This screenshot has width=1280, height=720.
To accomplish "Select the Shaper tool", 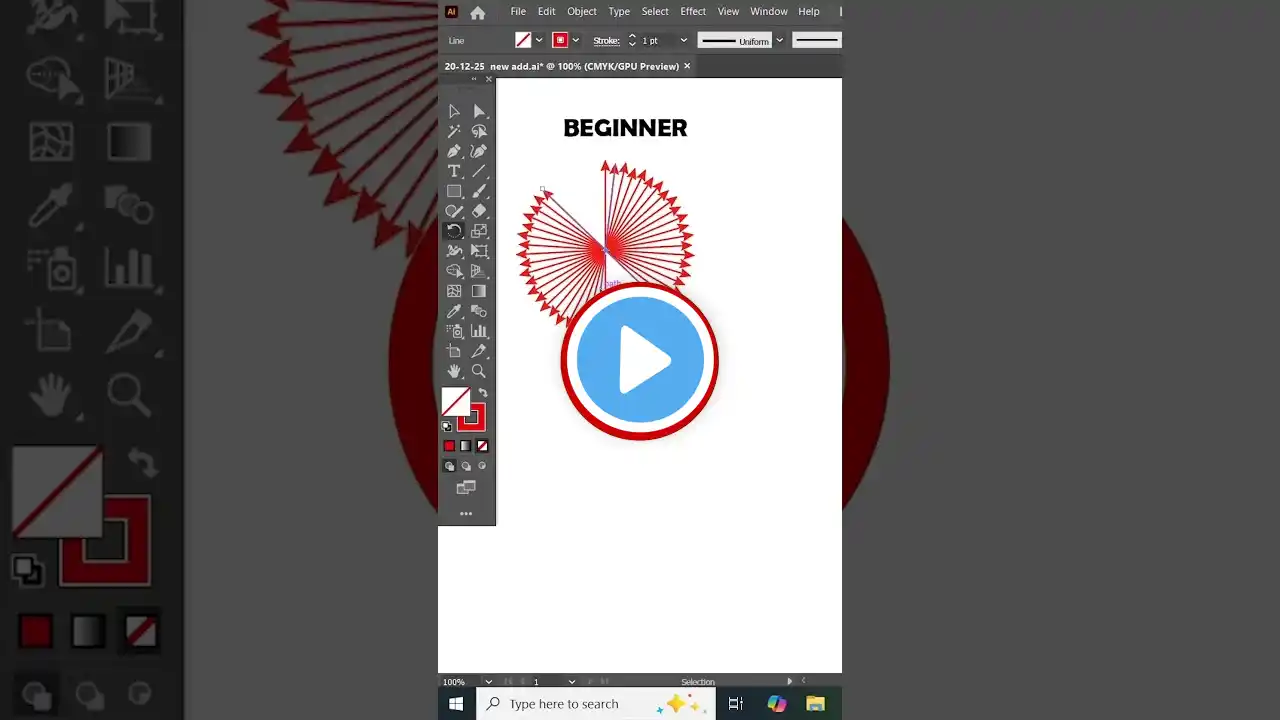I will [454, 211].
